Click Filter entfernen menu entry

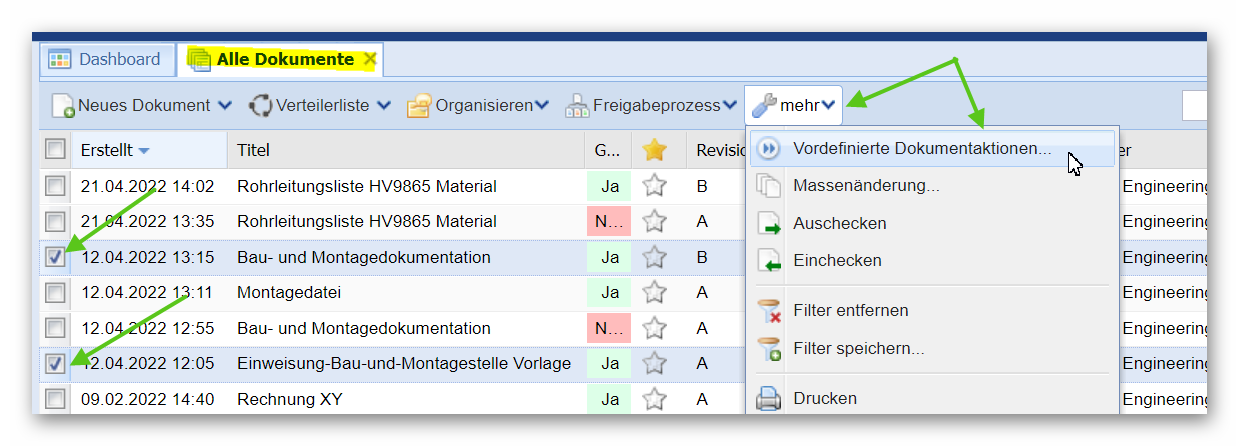pos(932,310)
